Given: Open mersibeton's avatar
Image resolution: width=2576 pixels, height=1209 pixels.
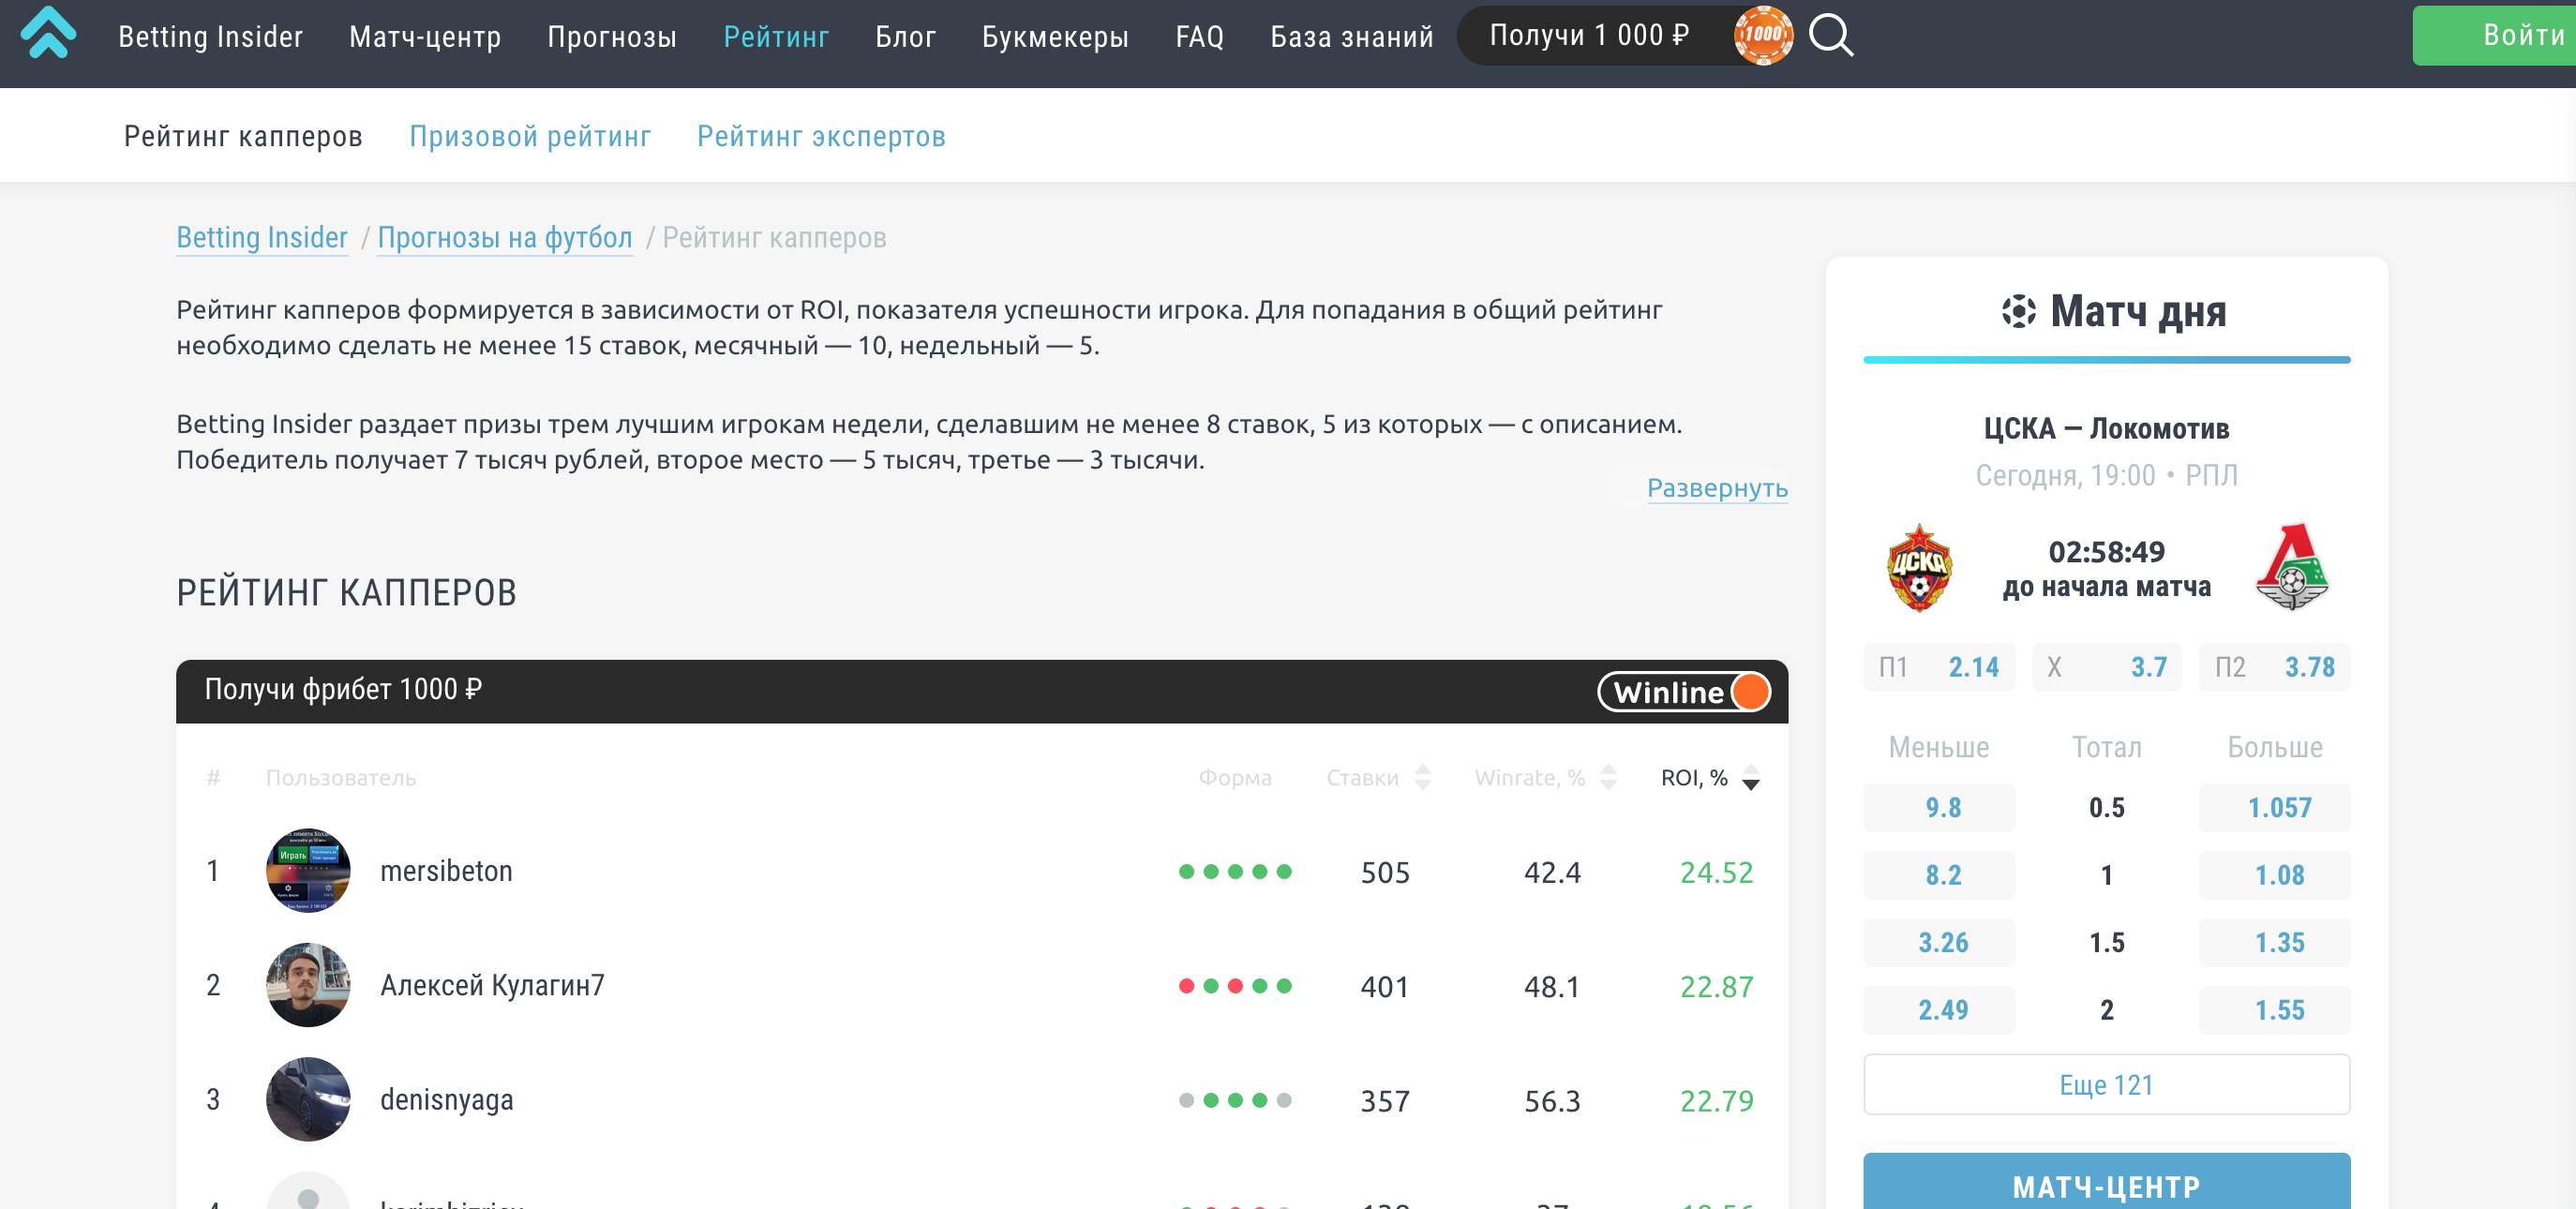Looking at the screenshot, I should coord(308,870).
